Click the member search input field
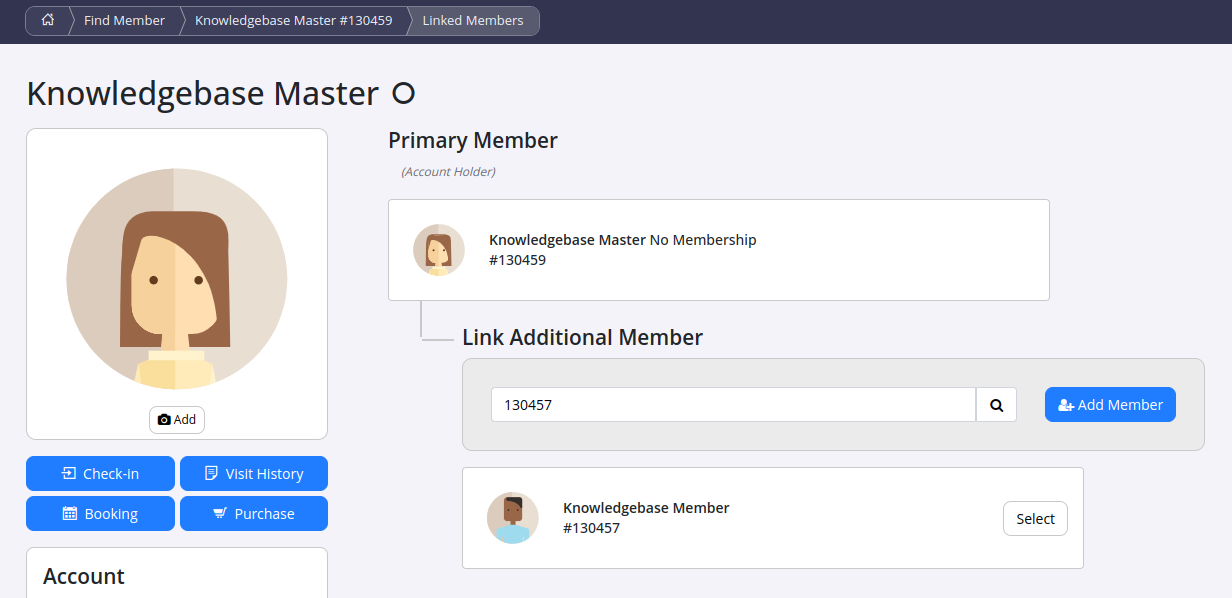 click(733, 405)
